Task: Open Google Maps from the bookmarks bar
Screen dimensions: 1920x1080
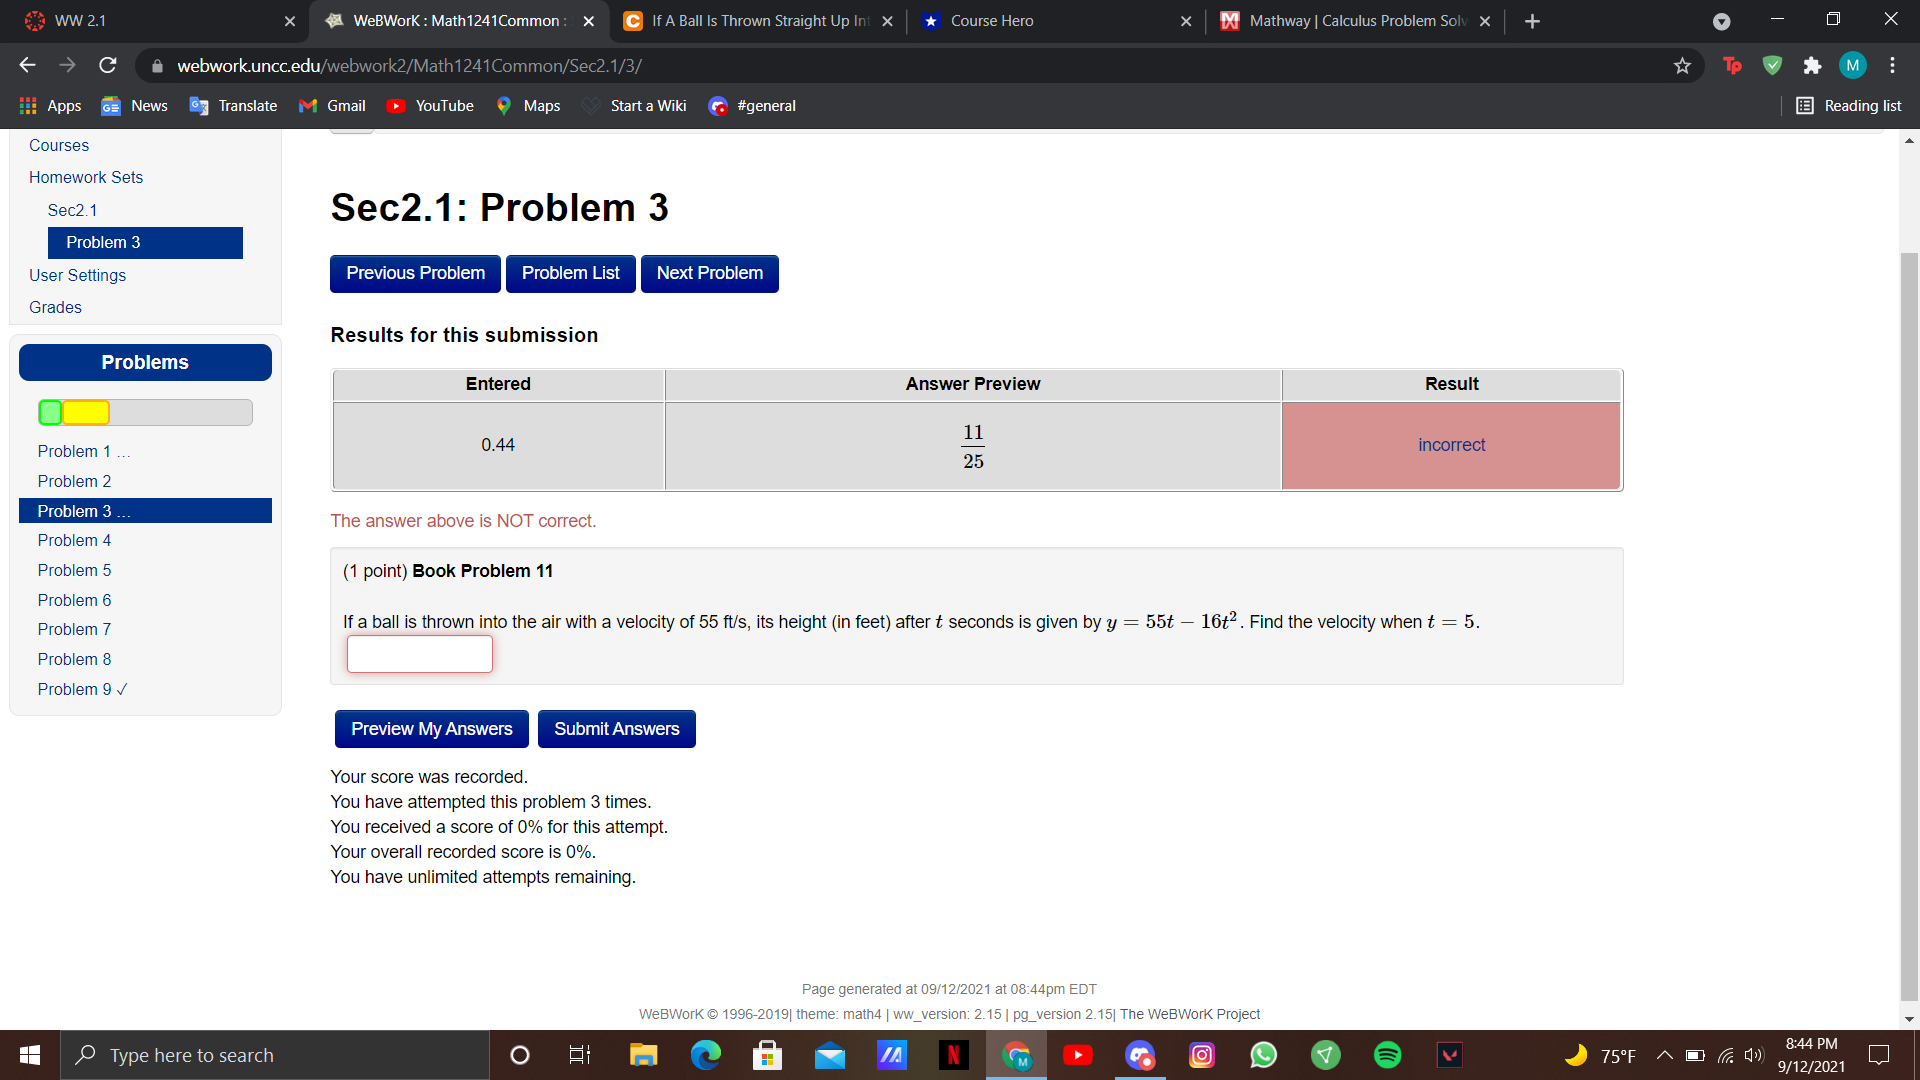Action: [527, 105]
